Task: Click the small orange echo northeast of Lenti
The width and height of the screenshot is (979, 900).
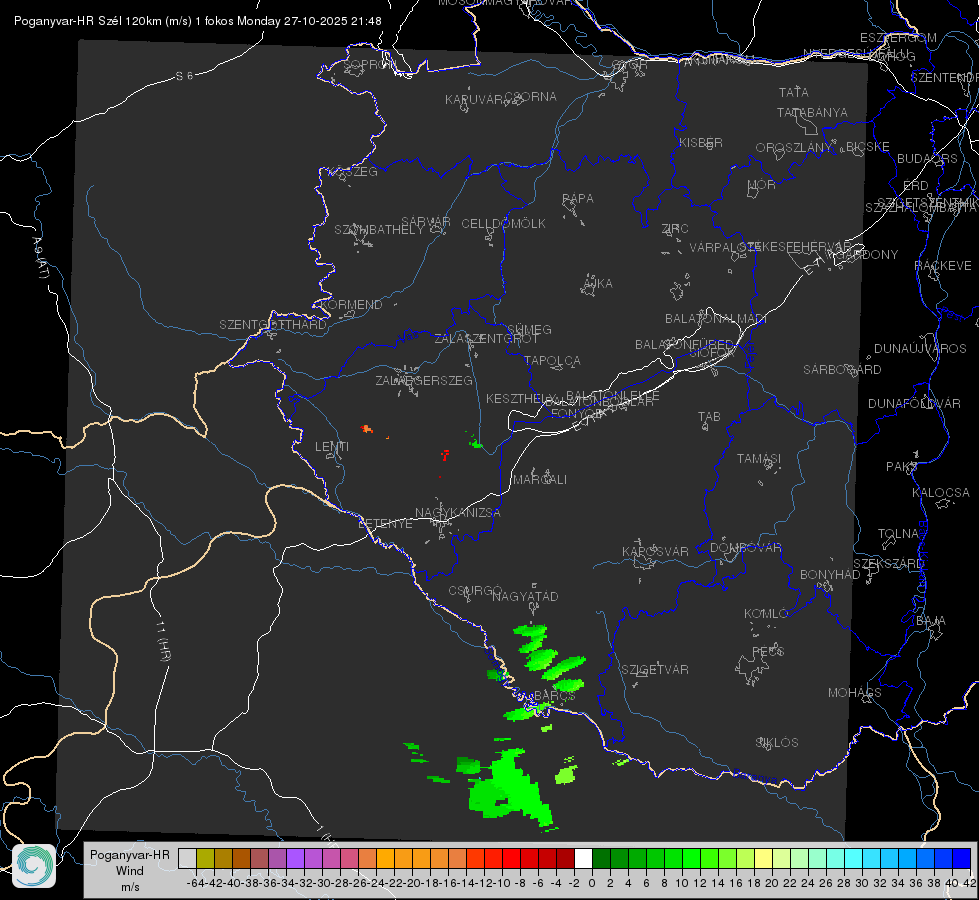Action: (x=367, y=428)
